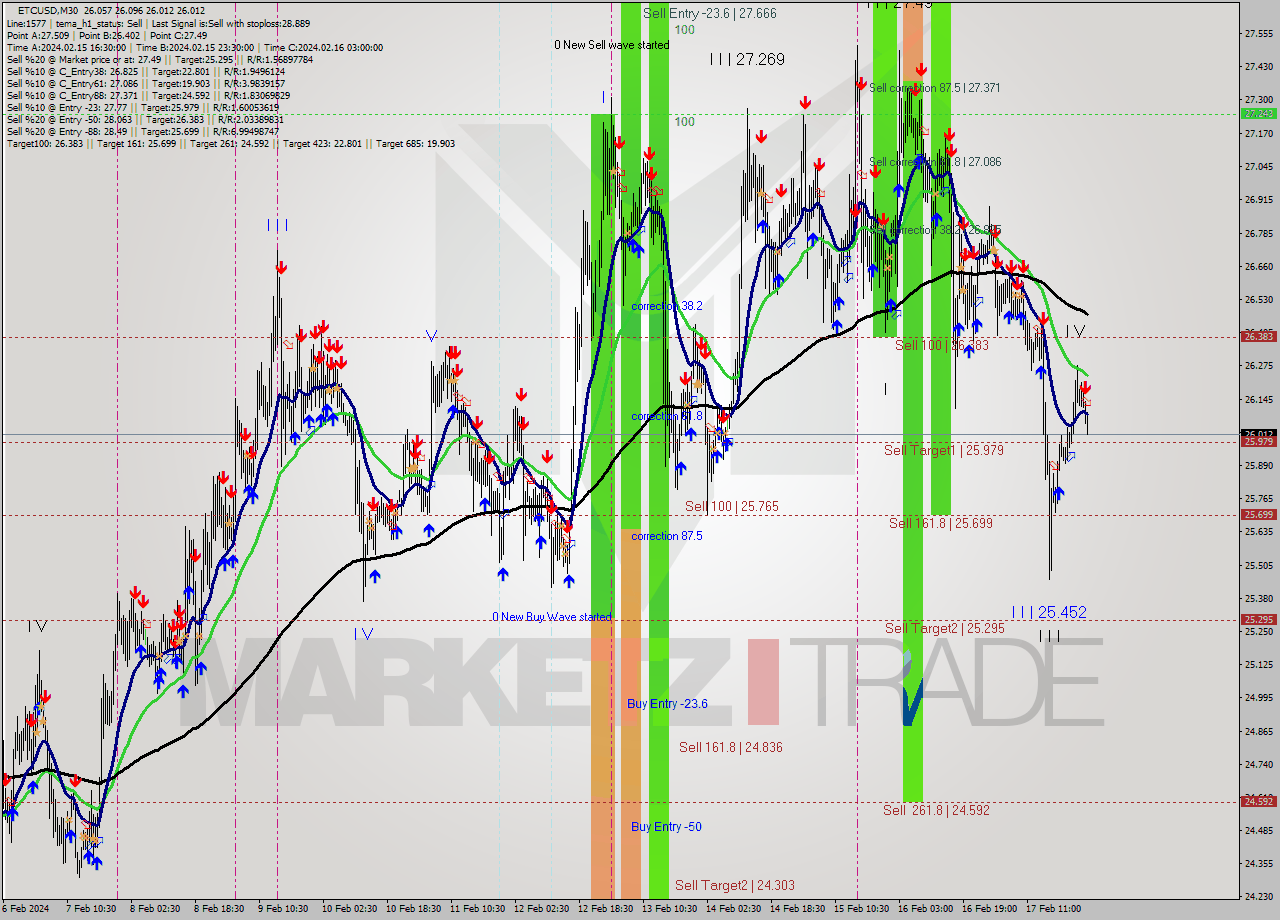Click the 'Sell 261.8 | 24.592' label
The width and height of the screenshot is (1280, 920).
pos(937,810)
